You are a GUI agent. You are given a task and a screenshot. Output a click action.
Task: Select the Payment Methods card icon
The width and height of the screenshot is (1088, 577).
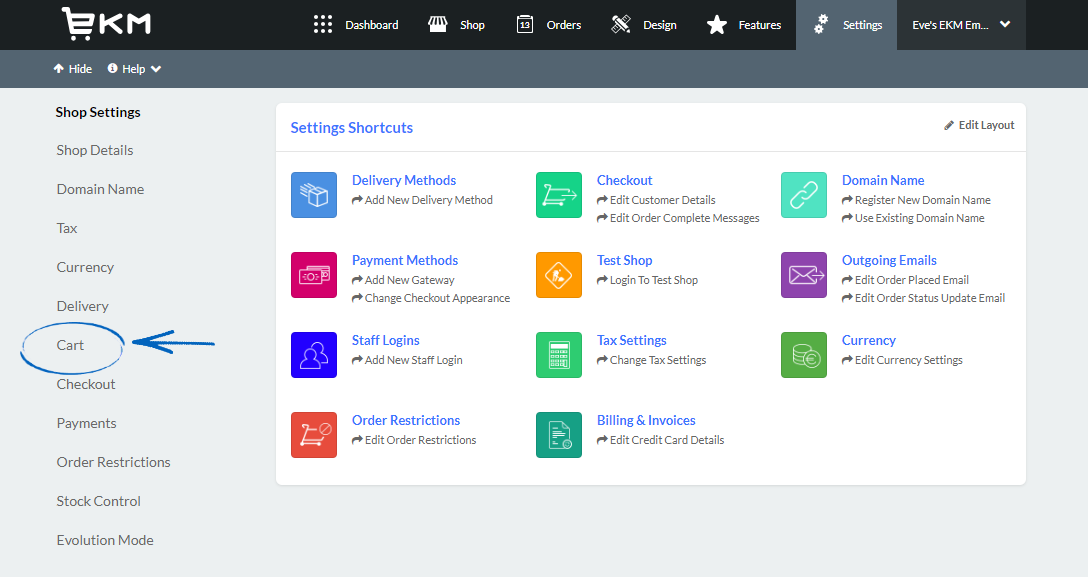point(314,275)
